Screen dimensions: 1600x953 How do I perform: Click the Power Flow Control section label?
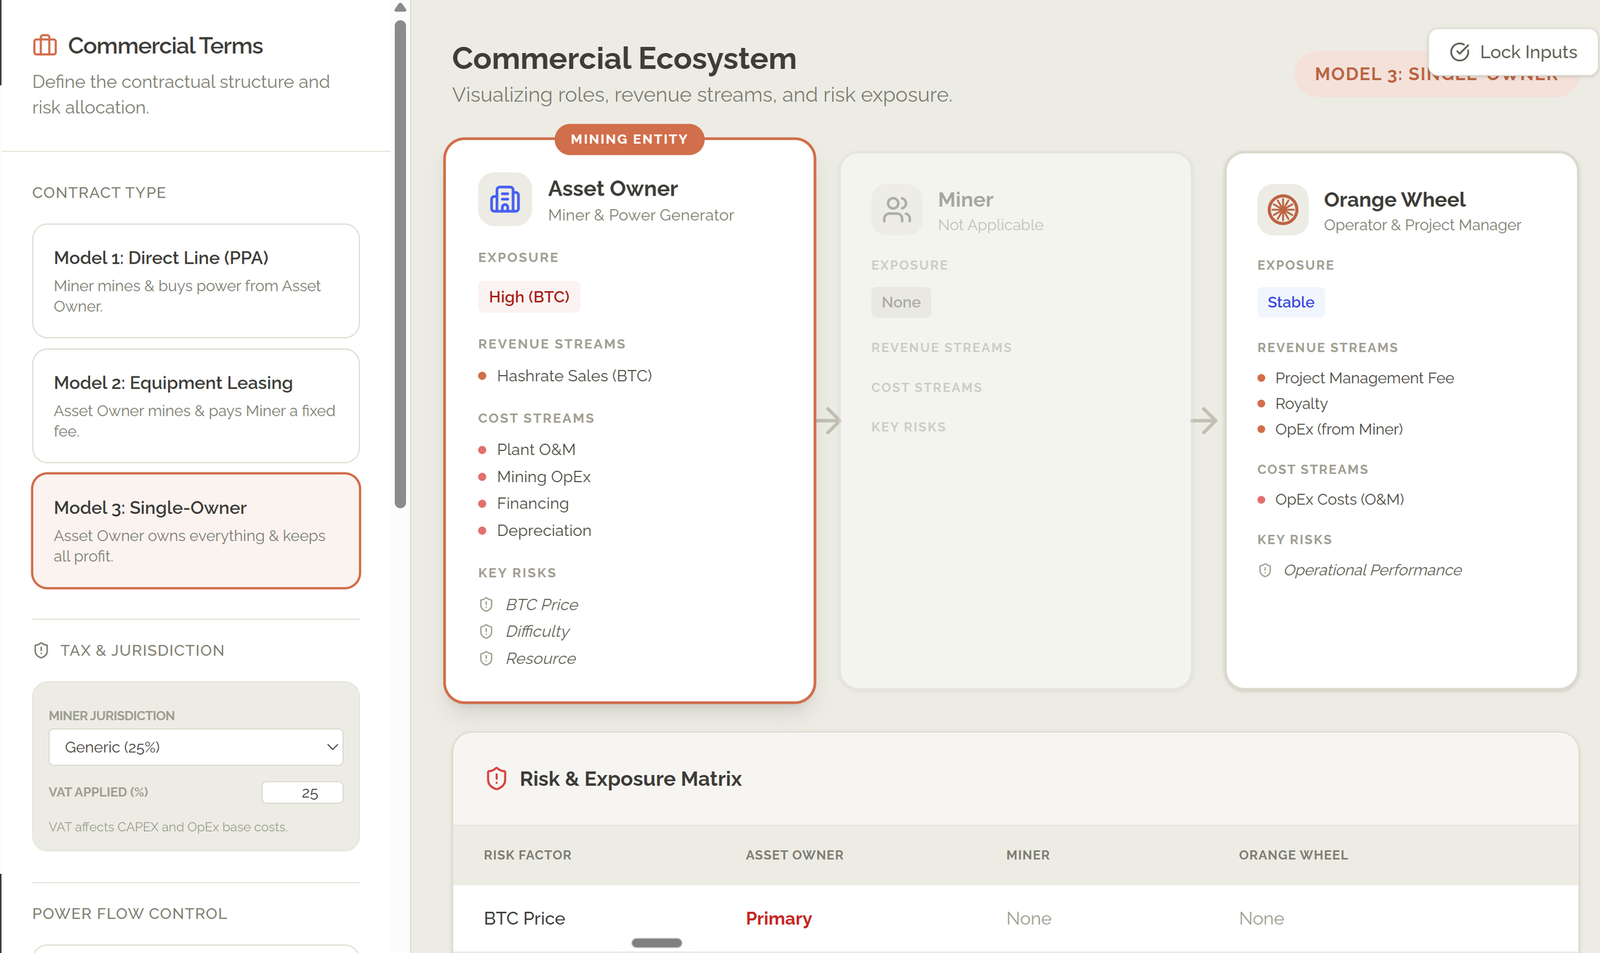tap(130, 914)
